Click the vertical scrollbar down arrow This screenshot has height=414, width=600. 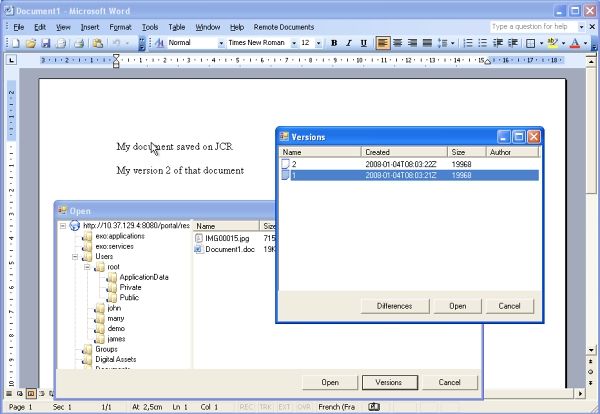pyautogui.click(x=591, y=350)
